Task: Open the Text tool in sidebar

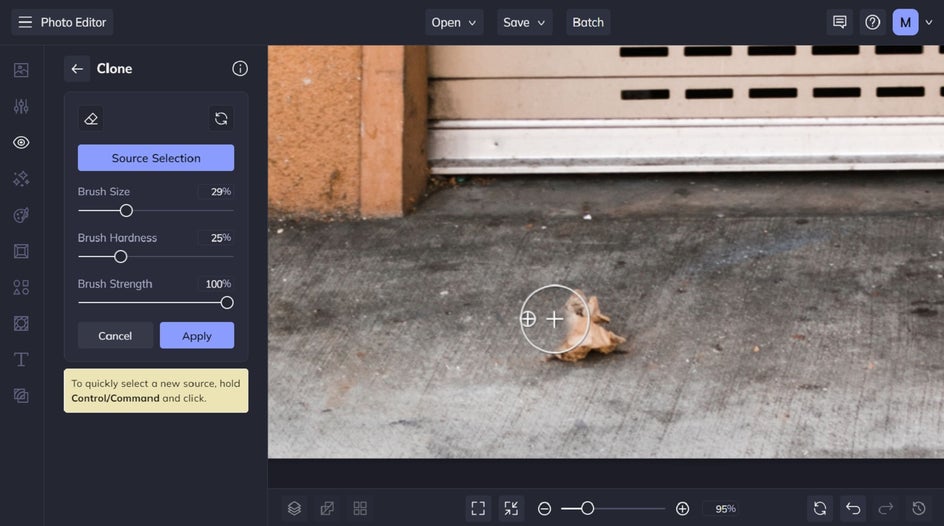Action: [x=21, y=359]
